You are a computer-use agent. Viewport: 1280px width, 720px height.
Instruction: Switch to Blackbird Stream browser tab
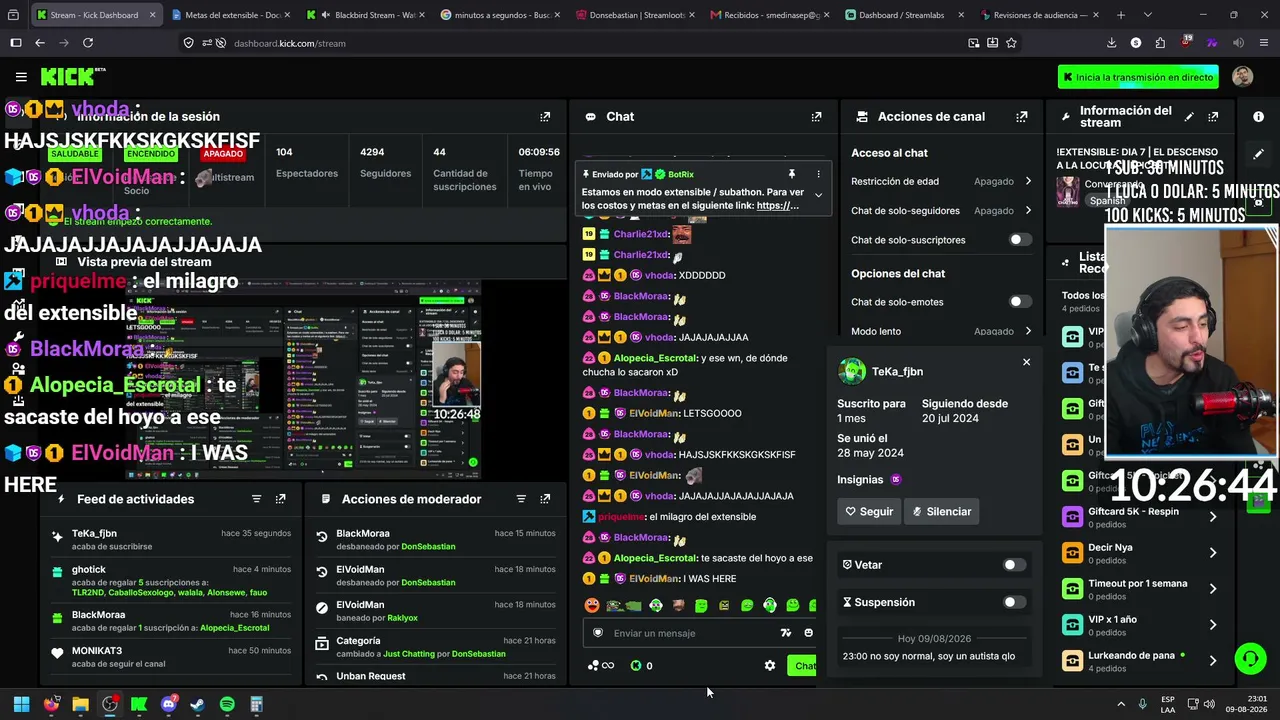pos(366,15)
